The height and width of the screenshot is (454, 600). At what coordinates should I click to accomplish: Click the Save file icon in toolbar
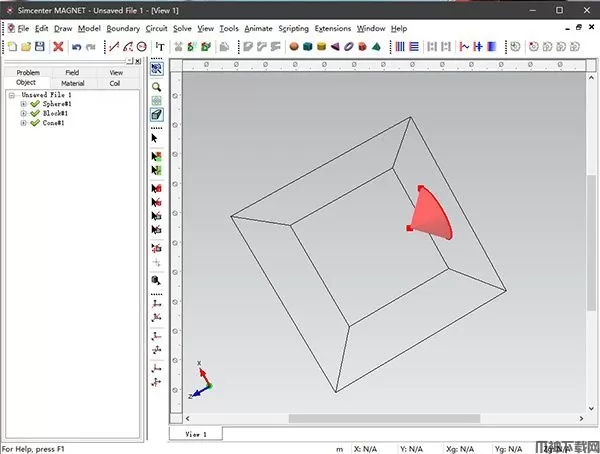click(39, 46)
